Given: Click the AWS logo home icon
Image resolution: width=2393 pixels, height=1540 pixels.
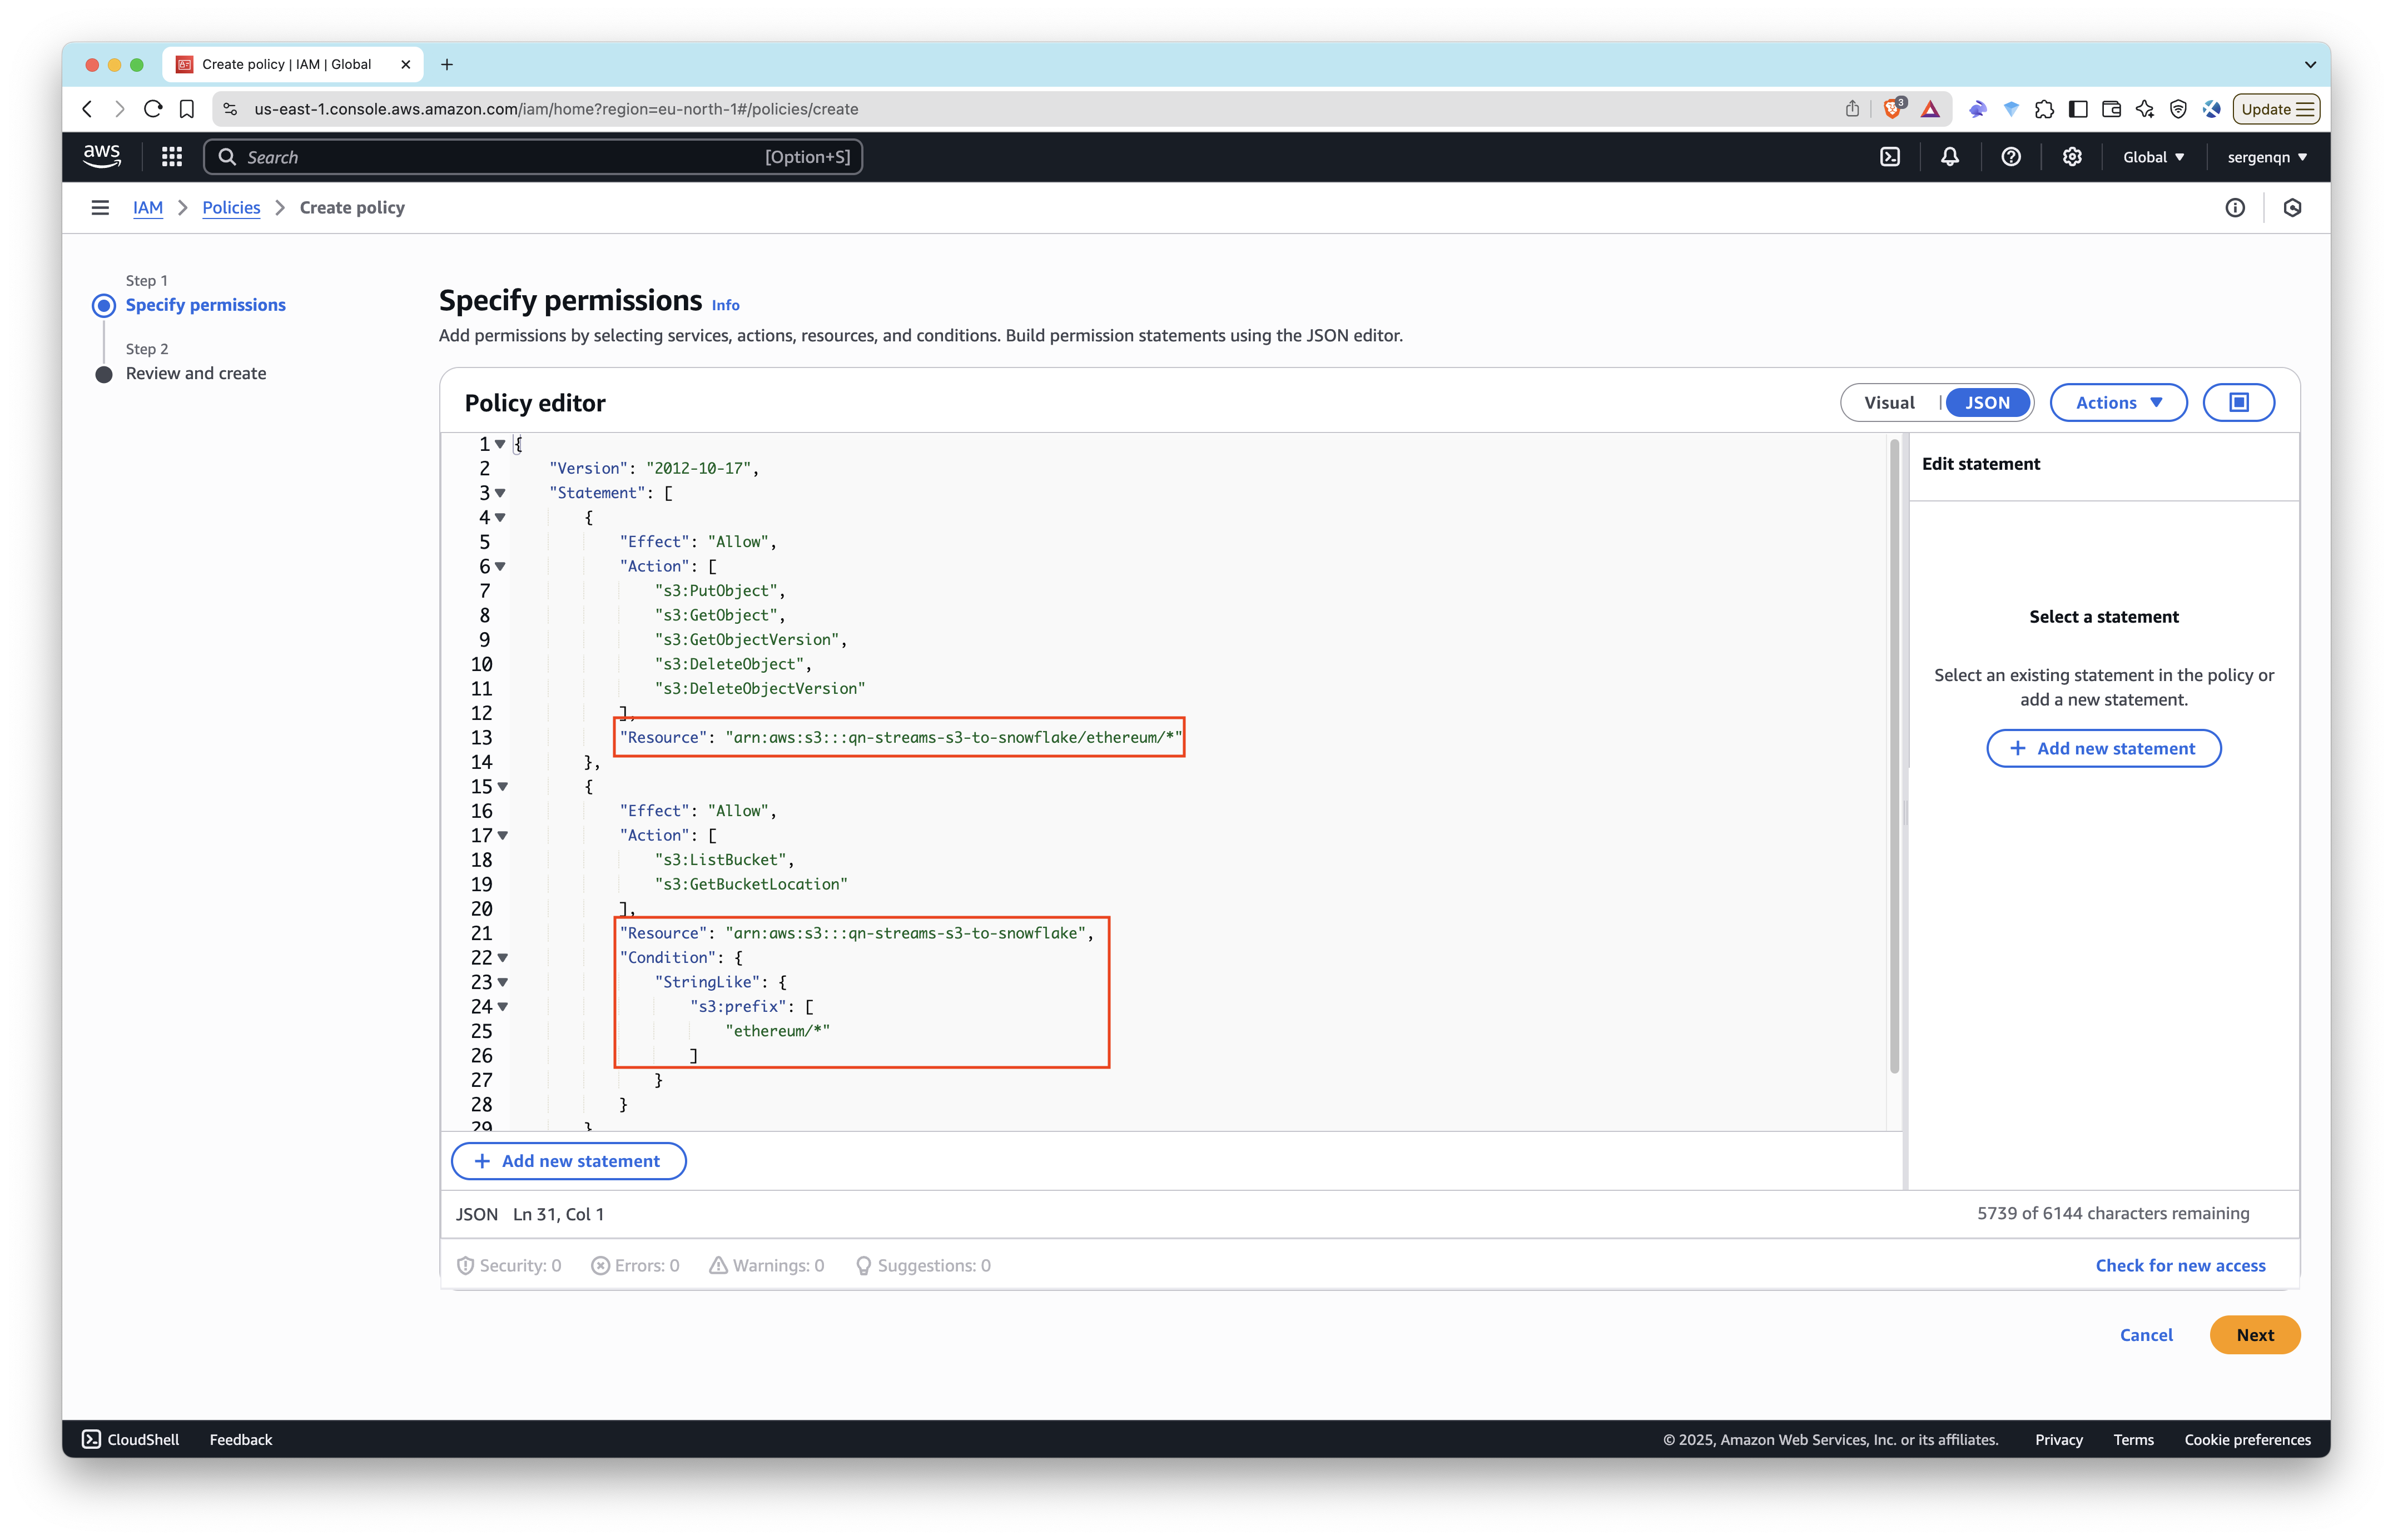Looking at the screenshot, I should [102, 156].
